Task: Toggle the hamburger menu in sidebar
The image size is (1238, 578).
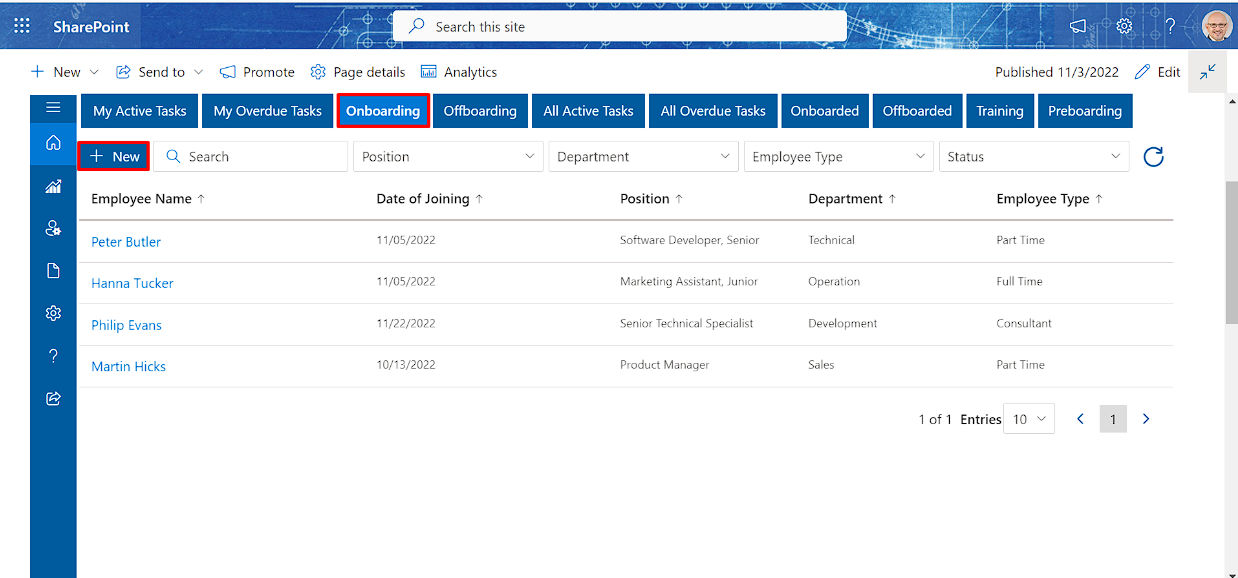Action: tap(53, 108)
